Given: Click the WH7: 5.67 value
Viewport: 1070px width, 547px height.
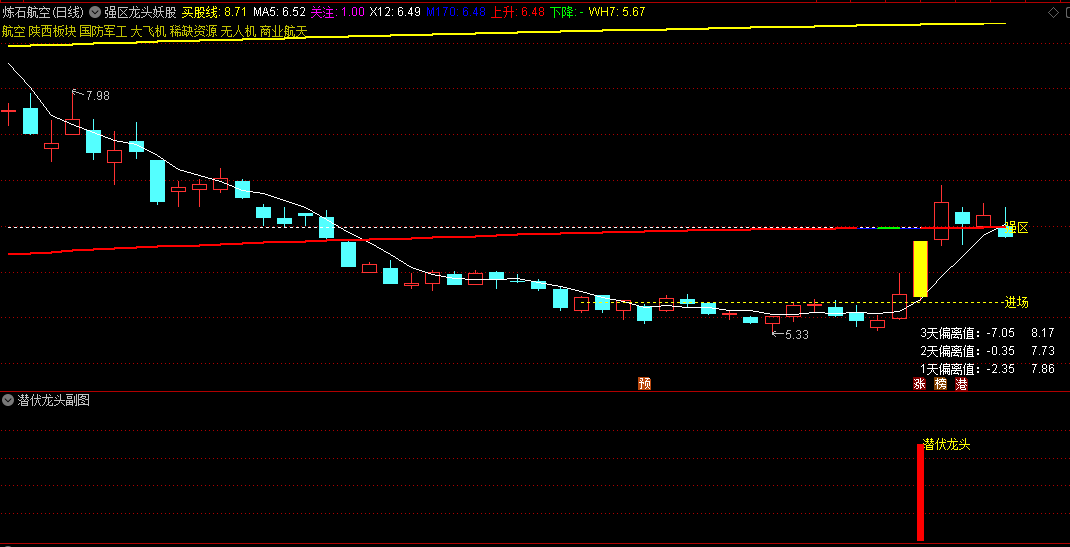Looking at the screenshot, I should [x=617, y=12].
